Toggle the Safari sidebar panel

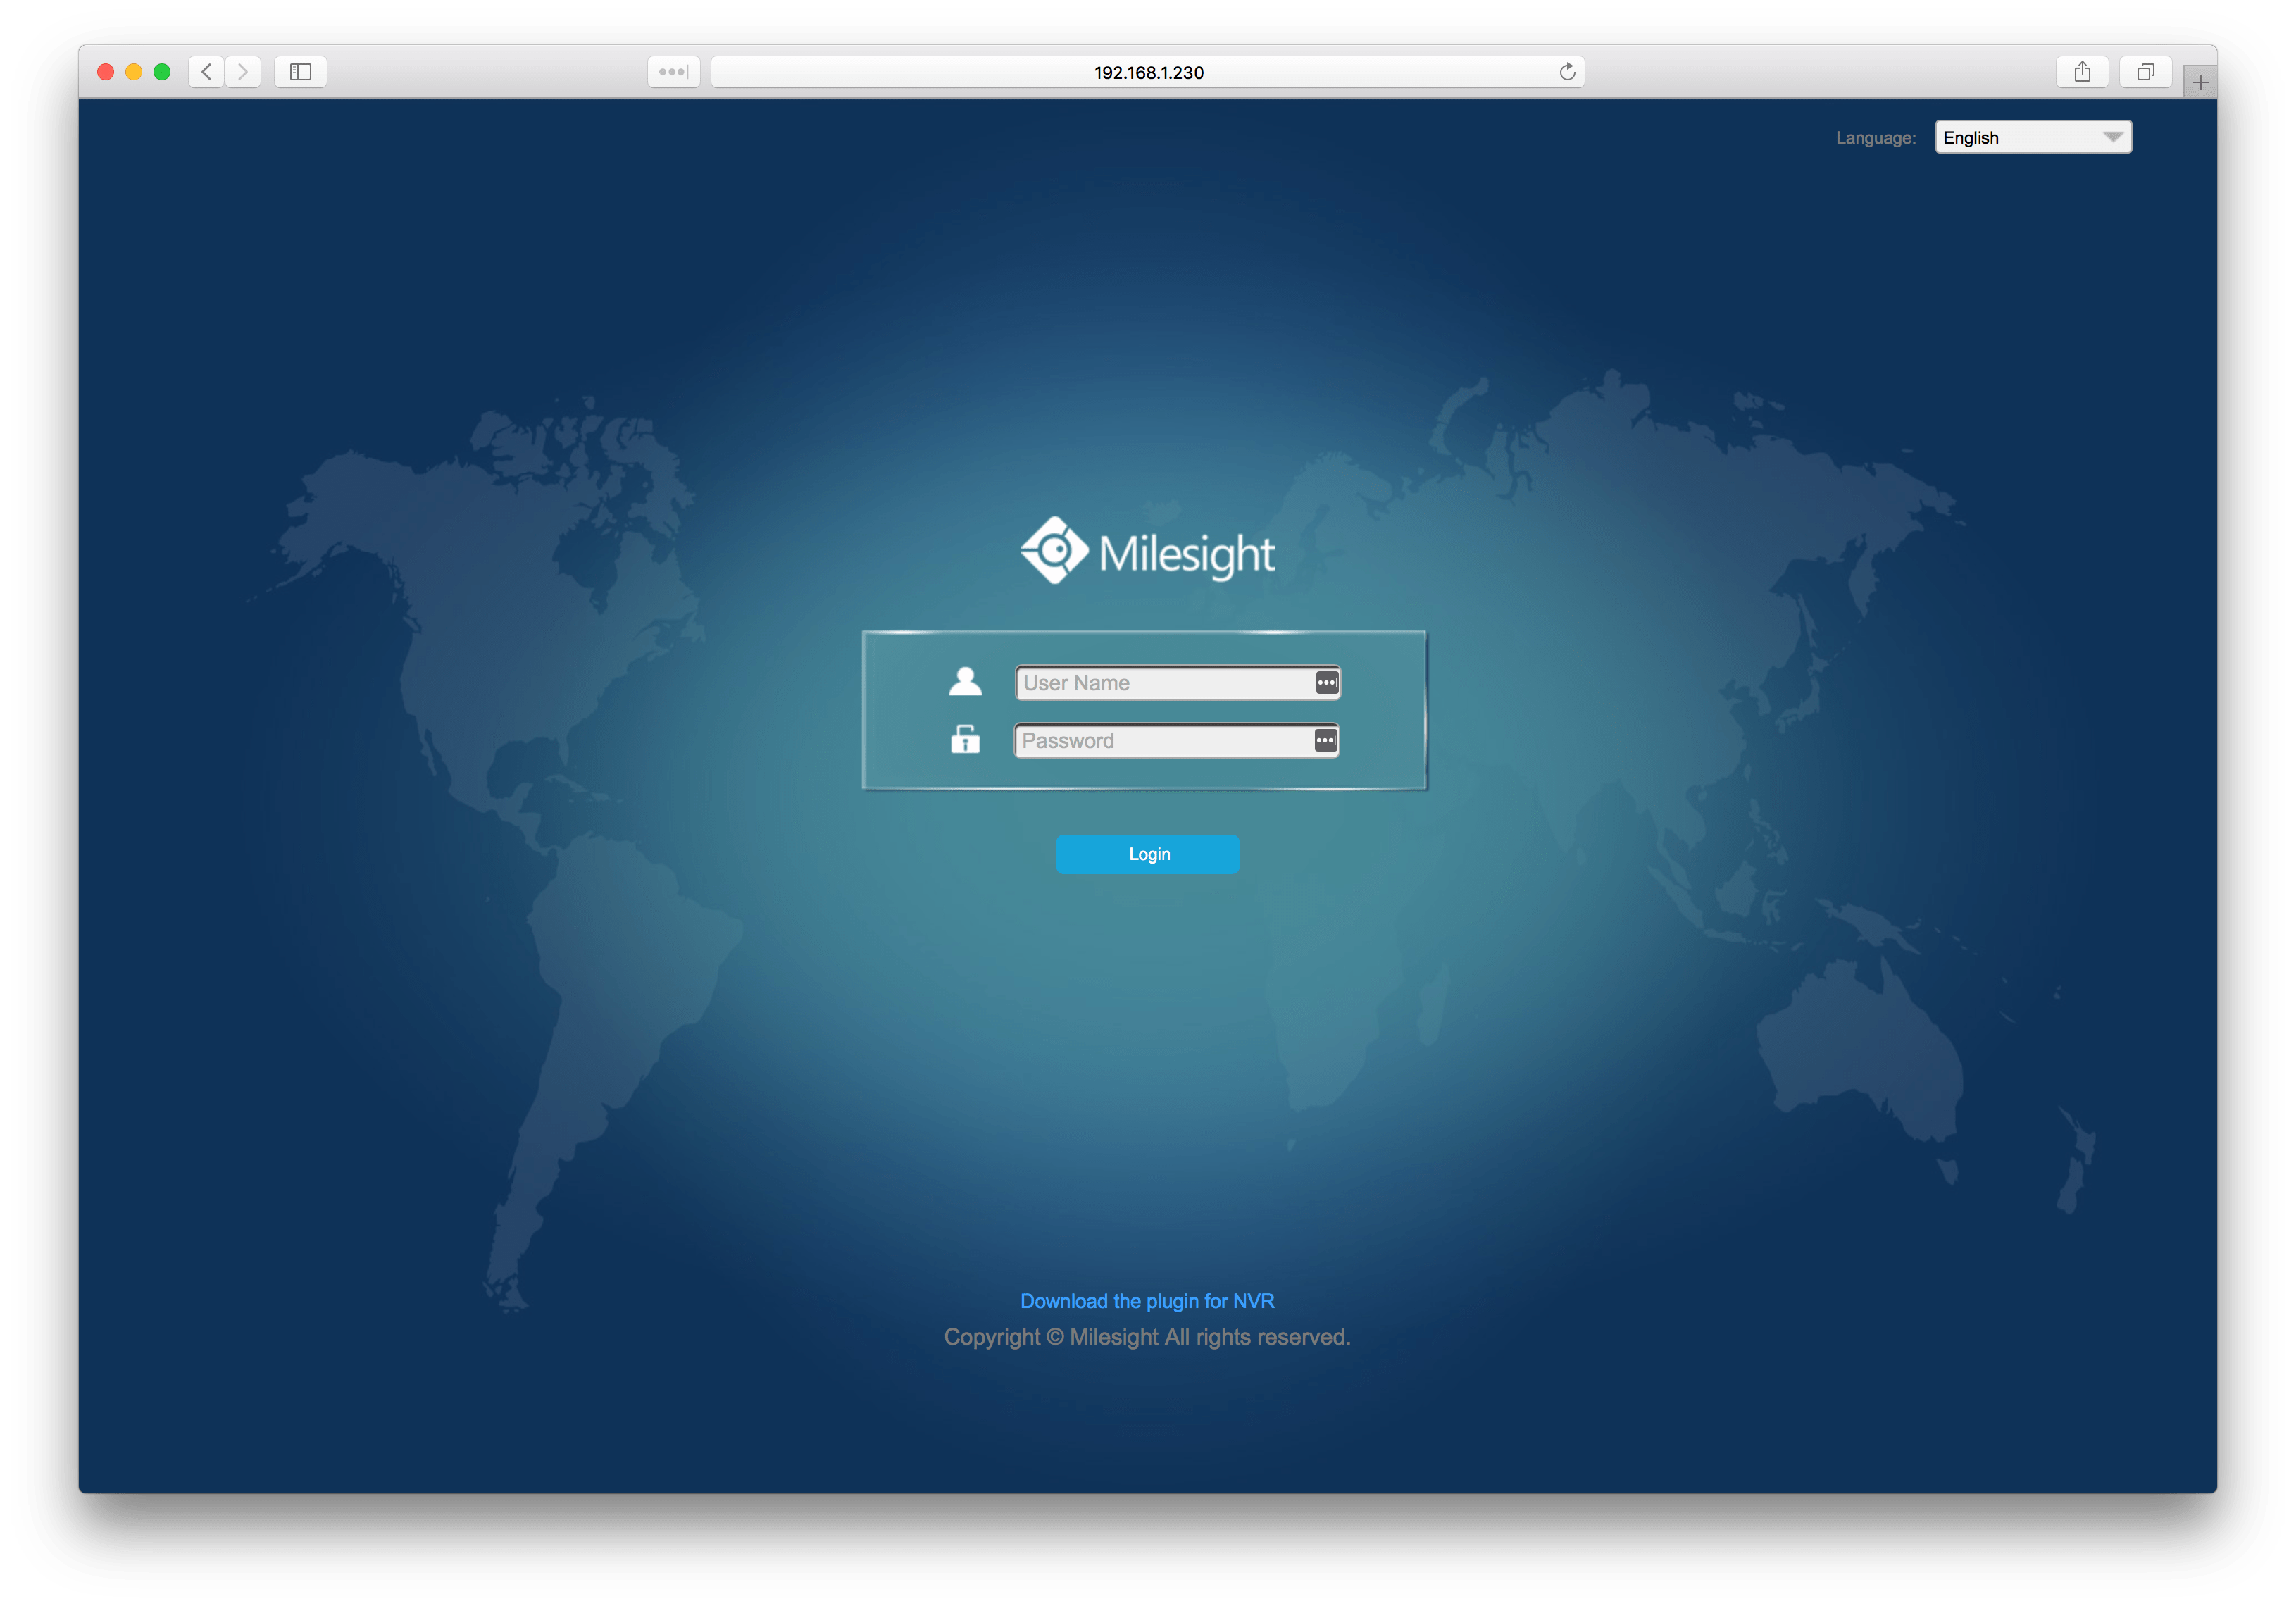click(x=300, y=71)
